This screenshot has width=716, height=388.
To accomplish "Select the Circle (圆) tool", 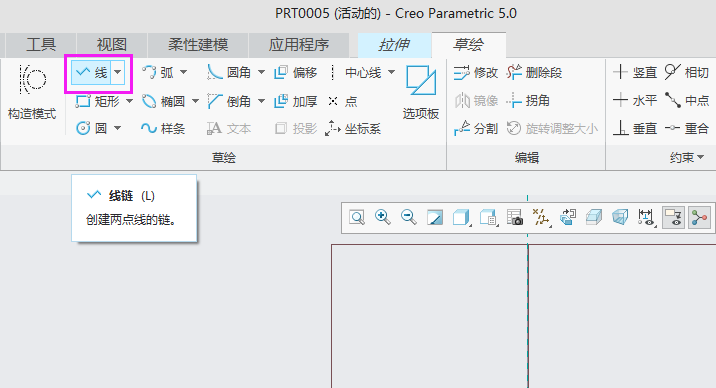I will pyautogui.click(x=91, y=128).
